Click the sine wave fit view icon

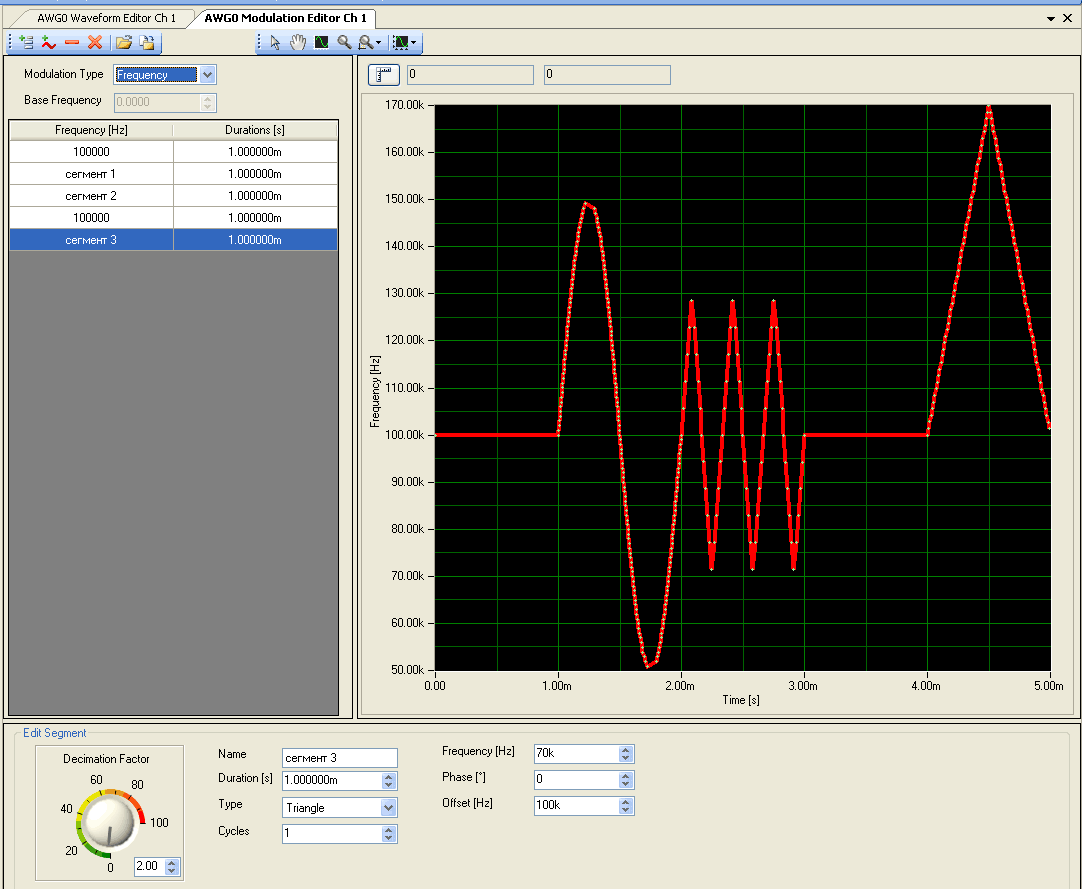[x=321, y=42]
